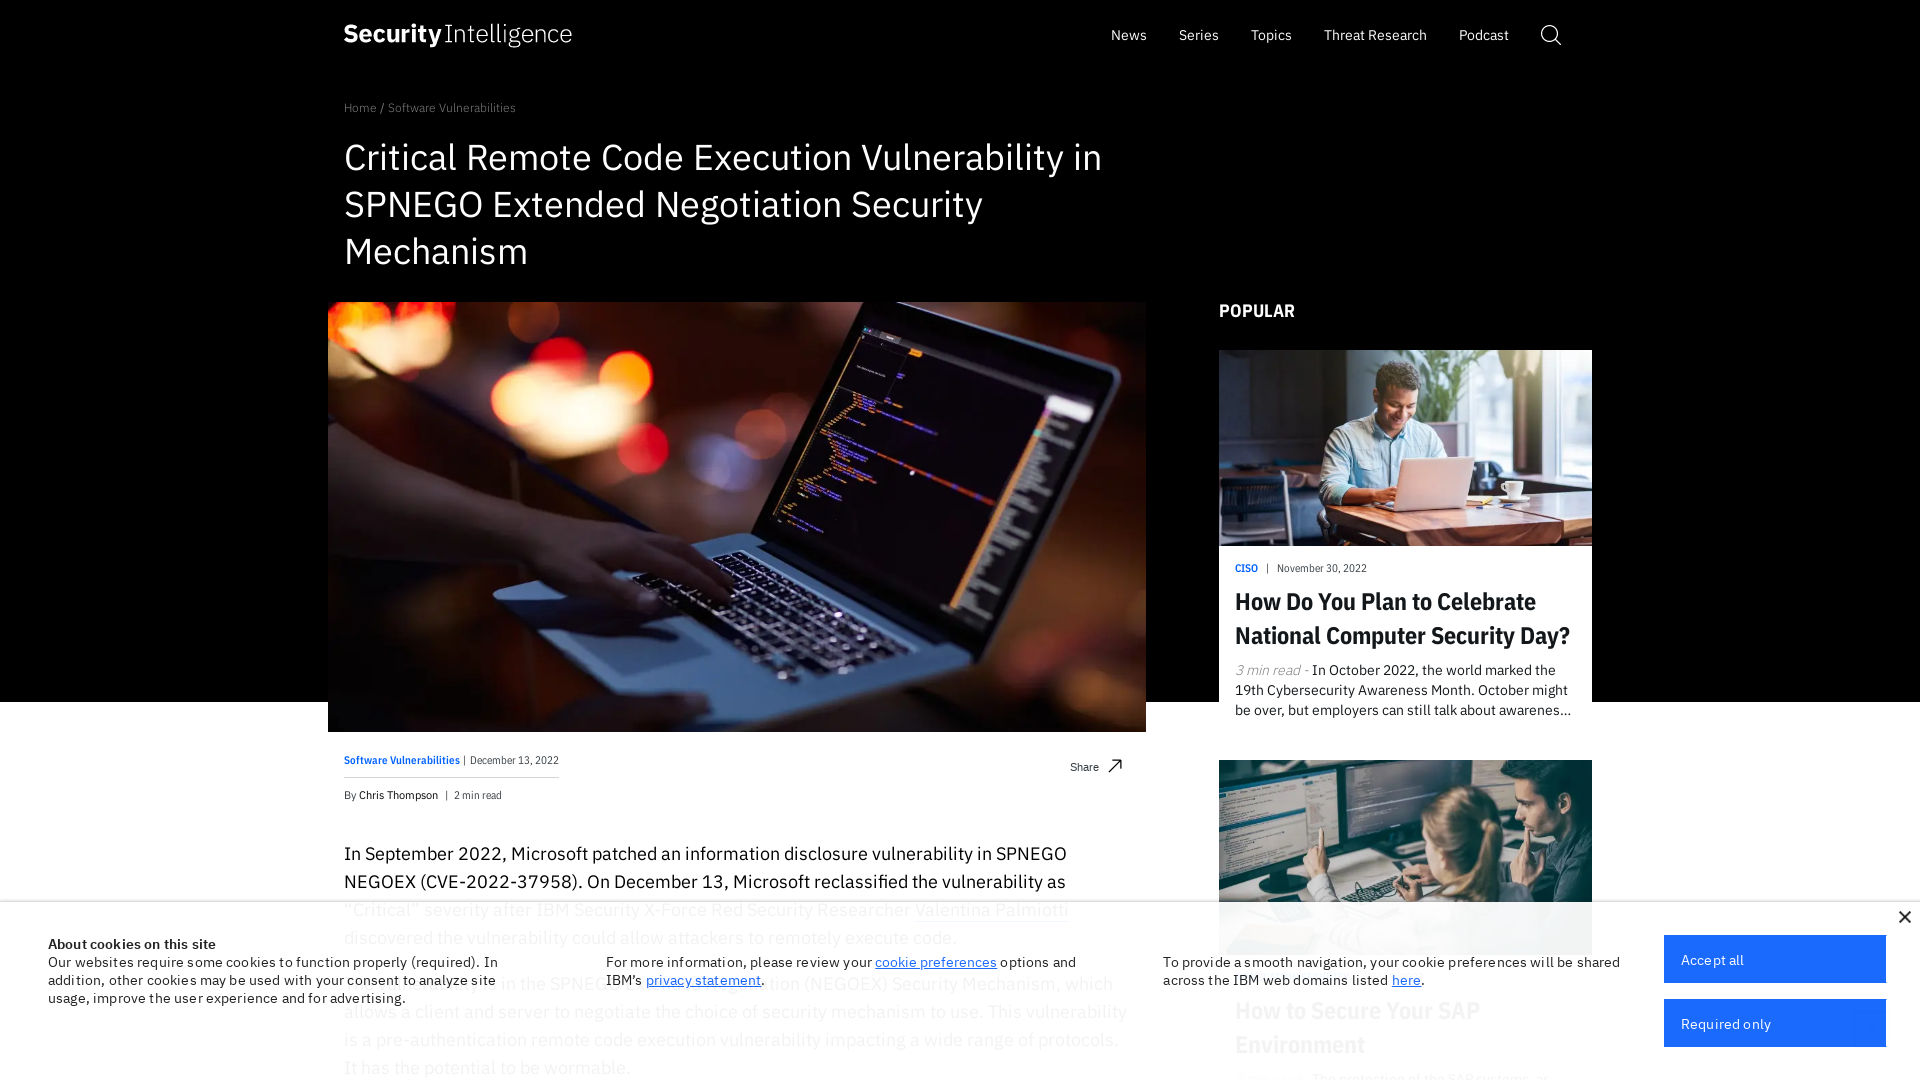Open the search icon in the navigation
The width and height of the screenshot is (1920, 1080).
click(1551, 34)
